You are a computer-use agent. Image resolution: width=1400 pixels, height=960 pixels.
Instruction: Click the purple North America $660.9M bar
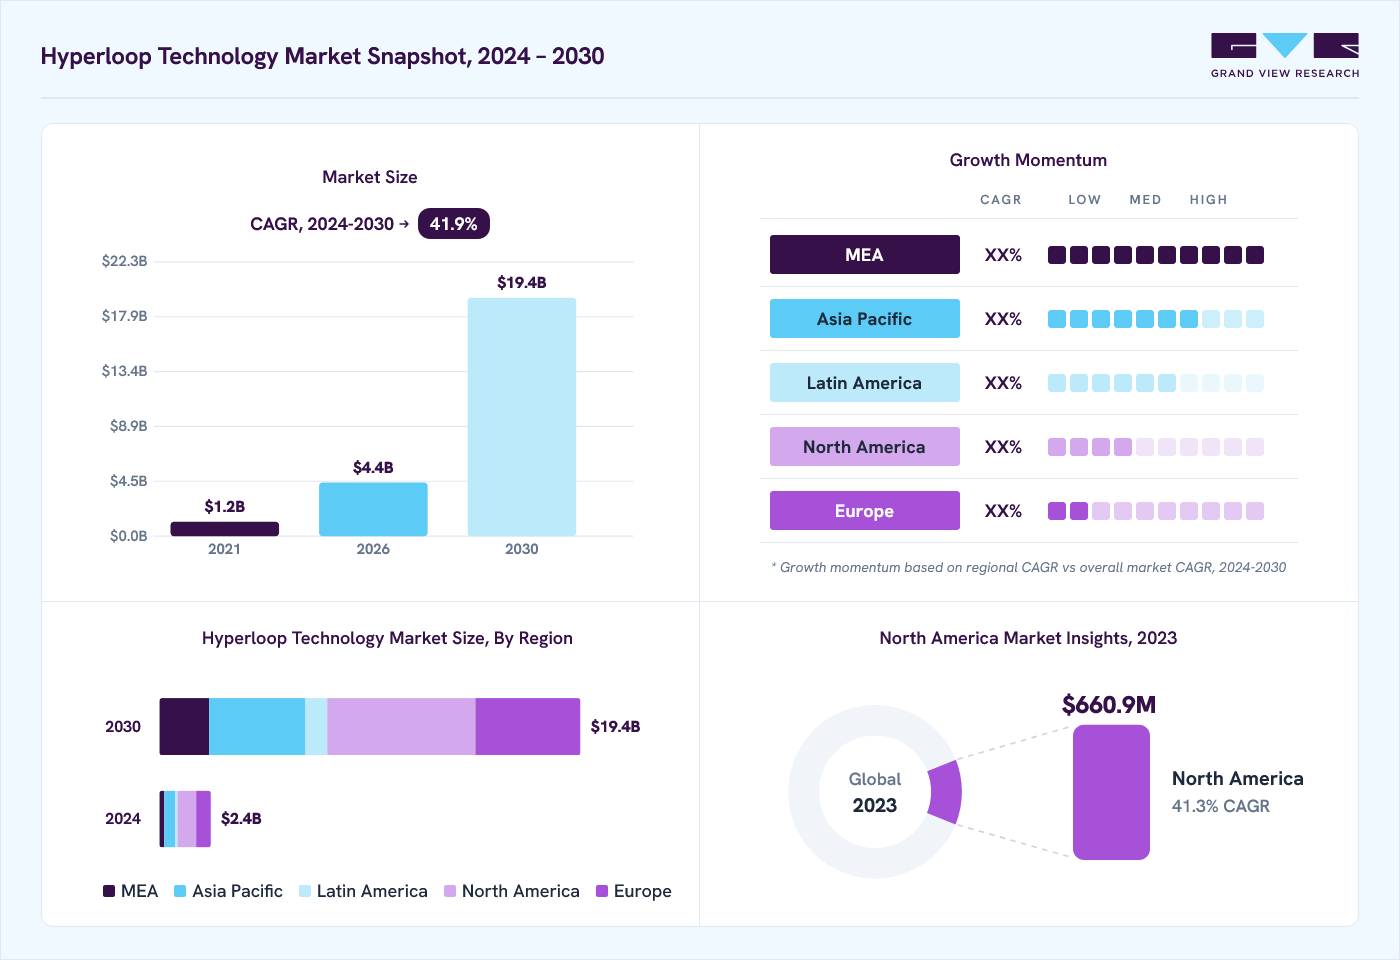click(x=1111, y=792)
